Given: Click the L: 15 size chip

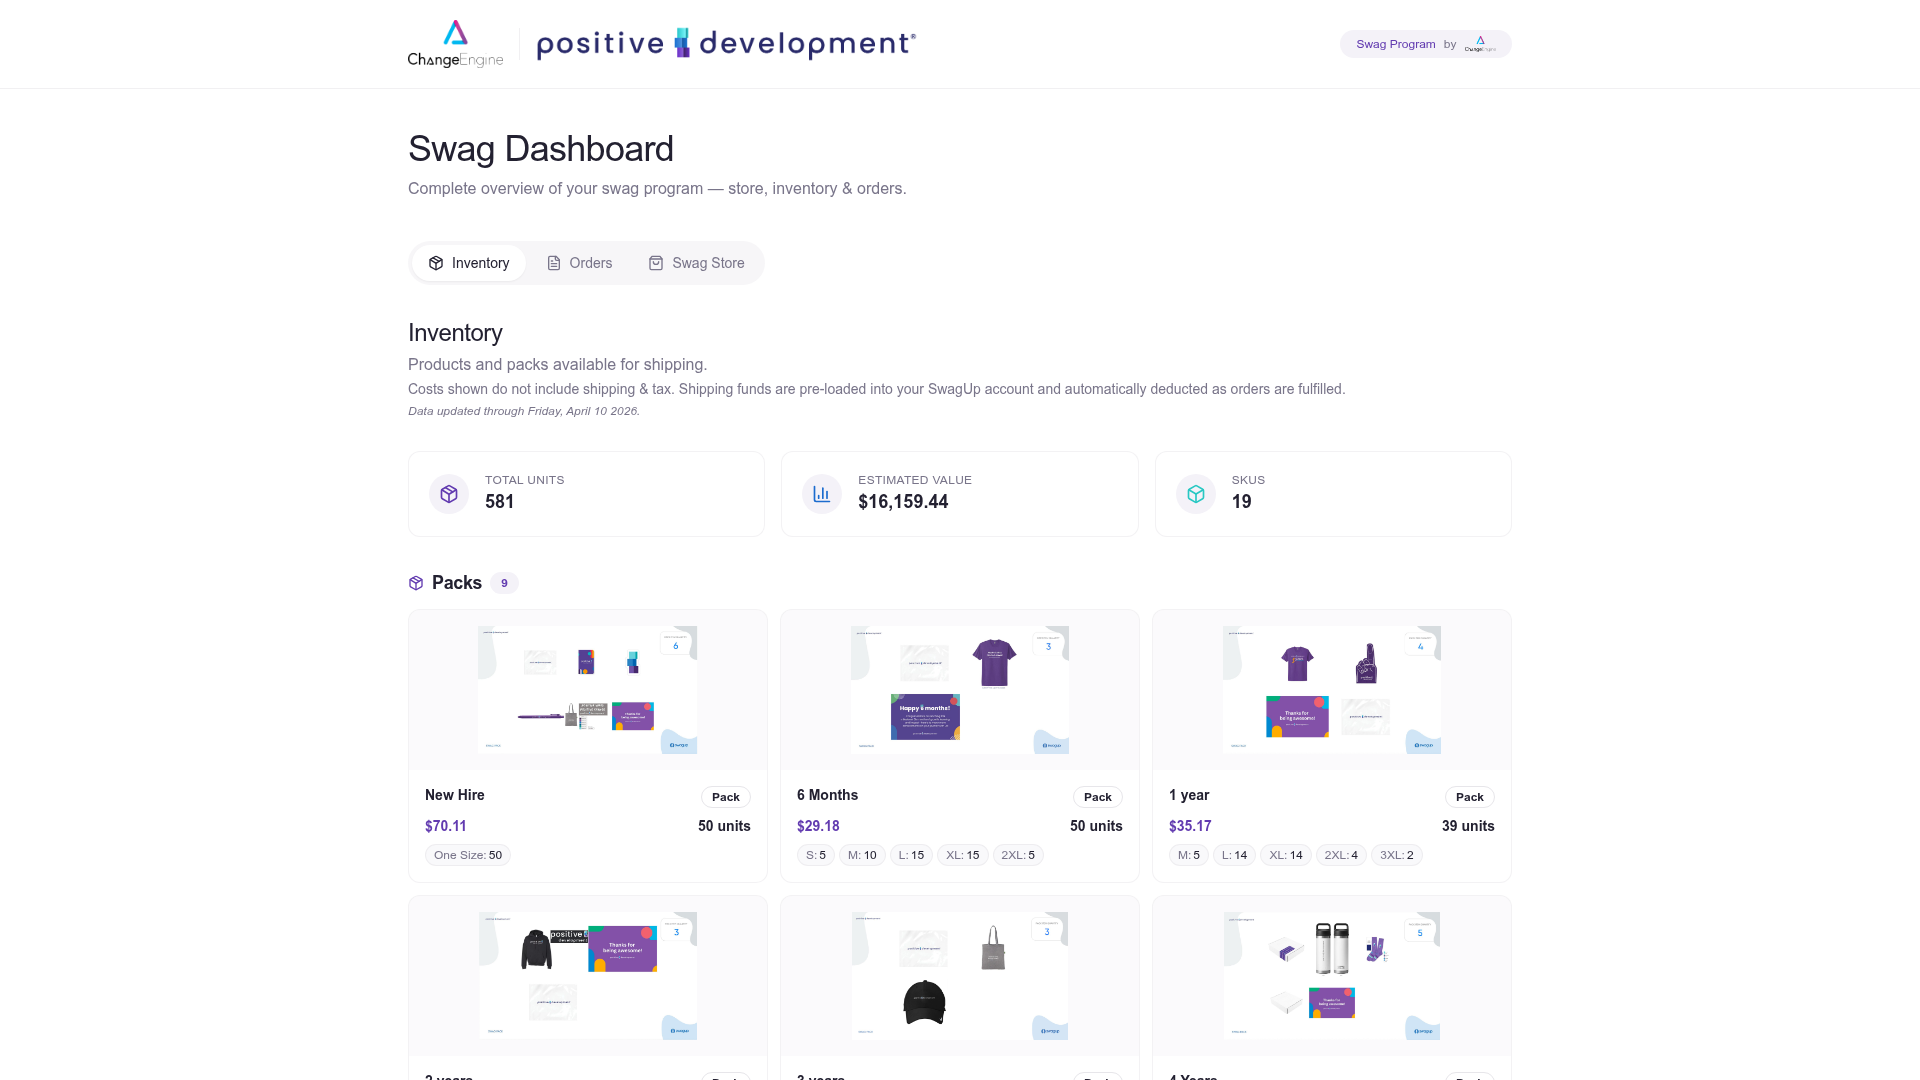Looking at the screenshot, I should coord(911,855).
